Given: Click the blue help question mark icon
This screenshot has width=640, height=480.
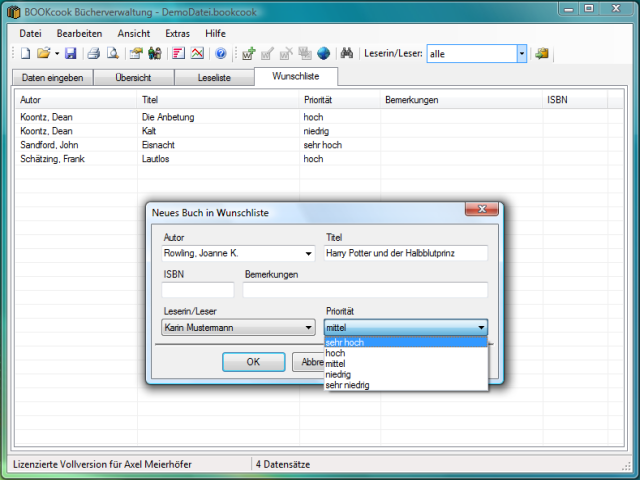Looking at the screenshot, I should (x=221, y=53).
